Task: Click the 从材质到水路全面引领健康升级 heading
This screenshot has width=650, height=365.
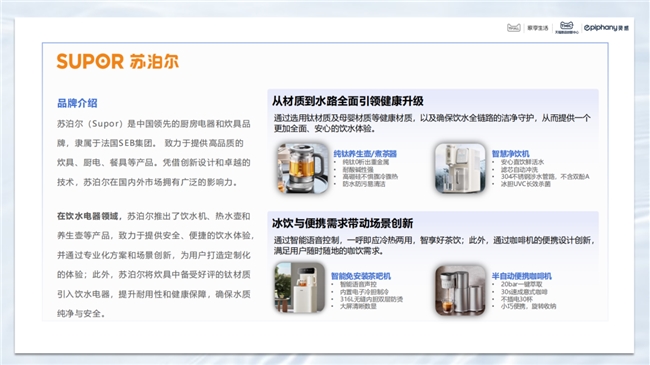Action: click(347, 101)
